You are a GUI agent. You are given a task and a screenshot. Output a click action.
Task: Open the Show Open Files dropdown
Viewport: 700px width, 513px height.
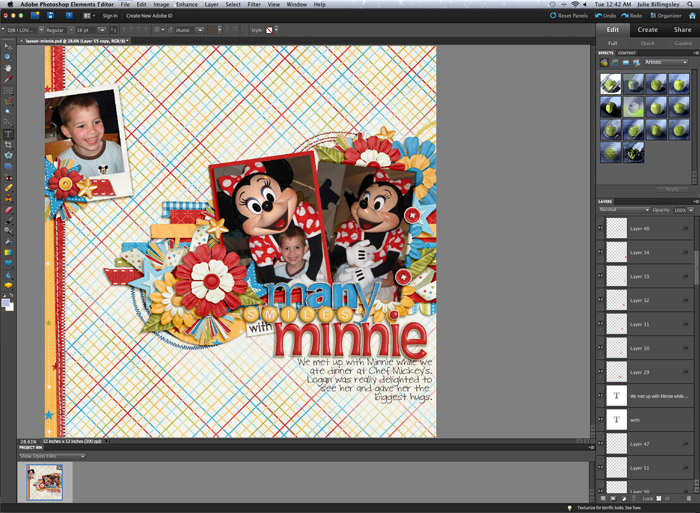(x=52, y=456)
